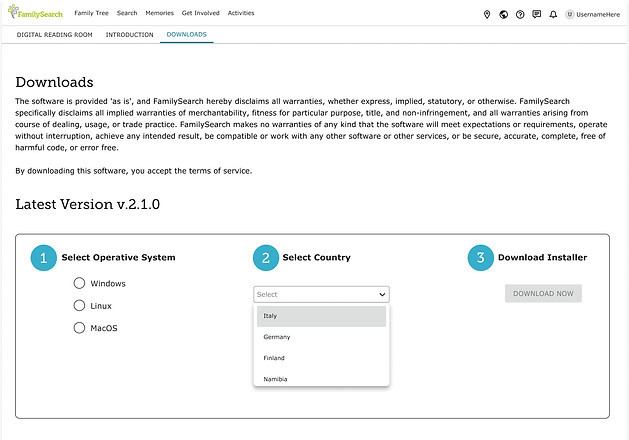Click the Select Country label
This screenshot has height=440, width=629.
317,258
